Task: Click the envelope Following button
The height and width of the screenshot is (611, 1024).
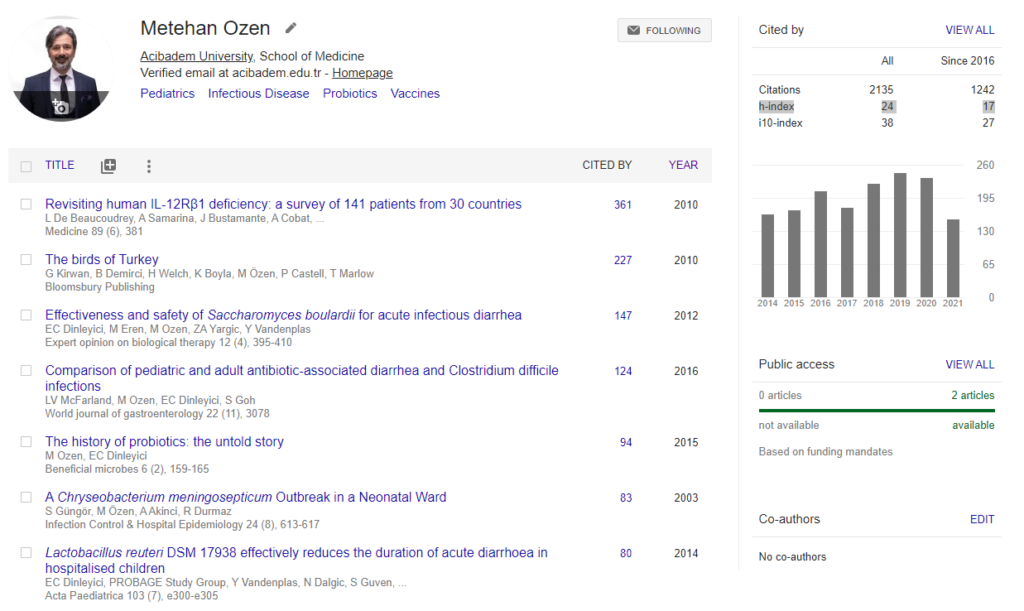Action: click(x=664, y=31)
